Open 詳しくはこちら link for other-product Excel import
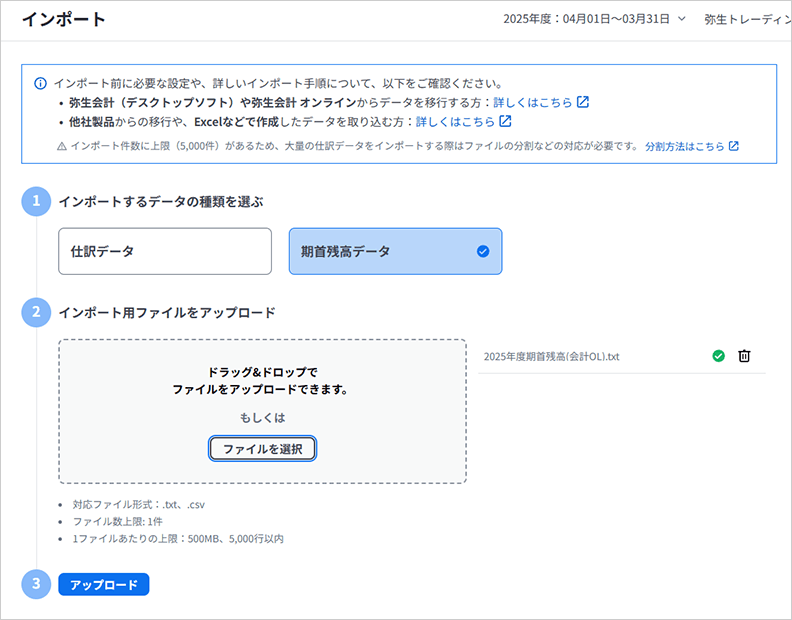This screenshot has width=792, height=620. tap(455, 122)
